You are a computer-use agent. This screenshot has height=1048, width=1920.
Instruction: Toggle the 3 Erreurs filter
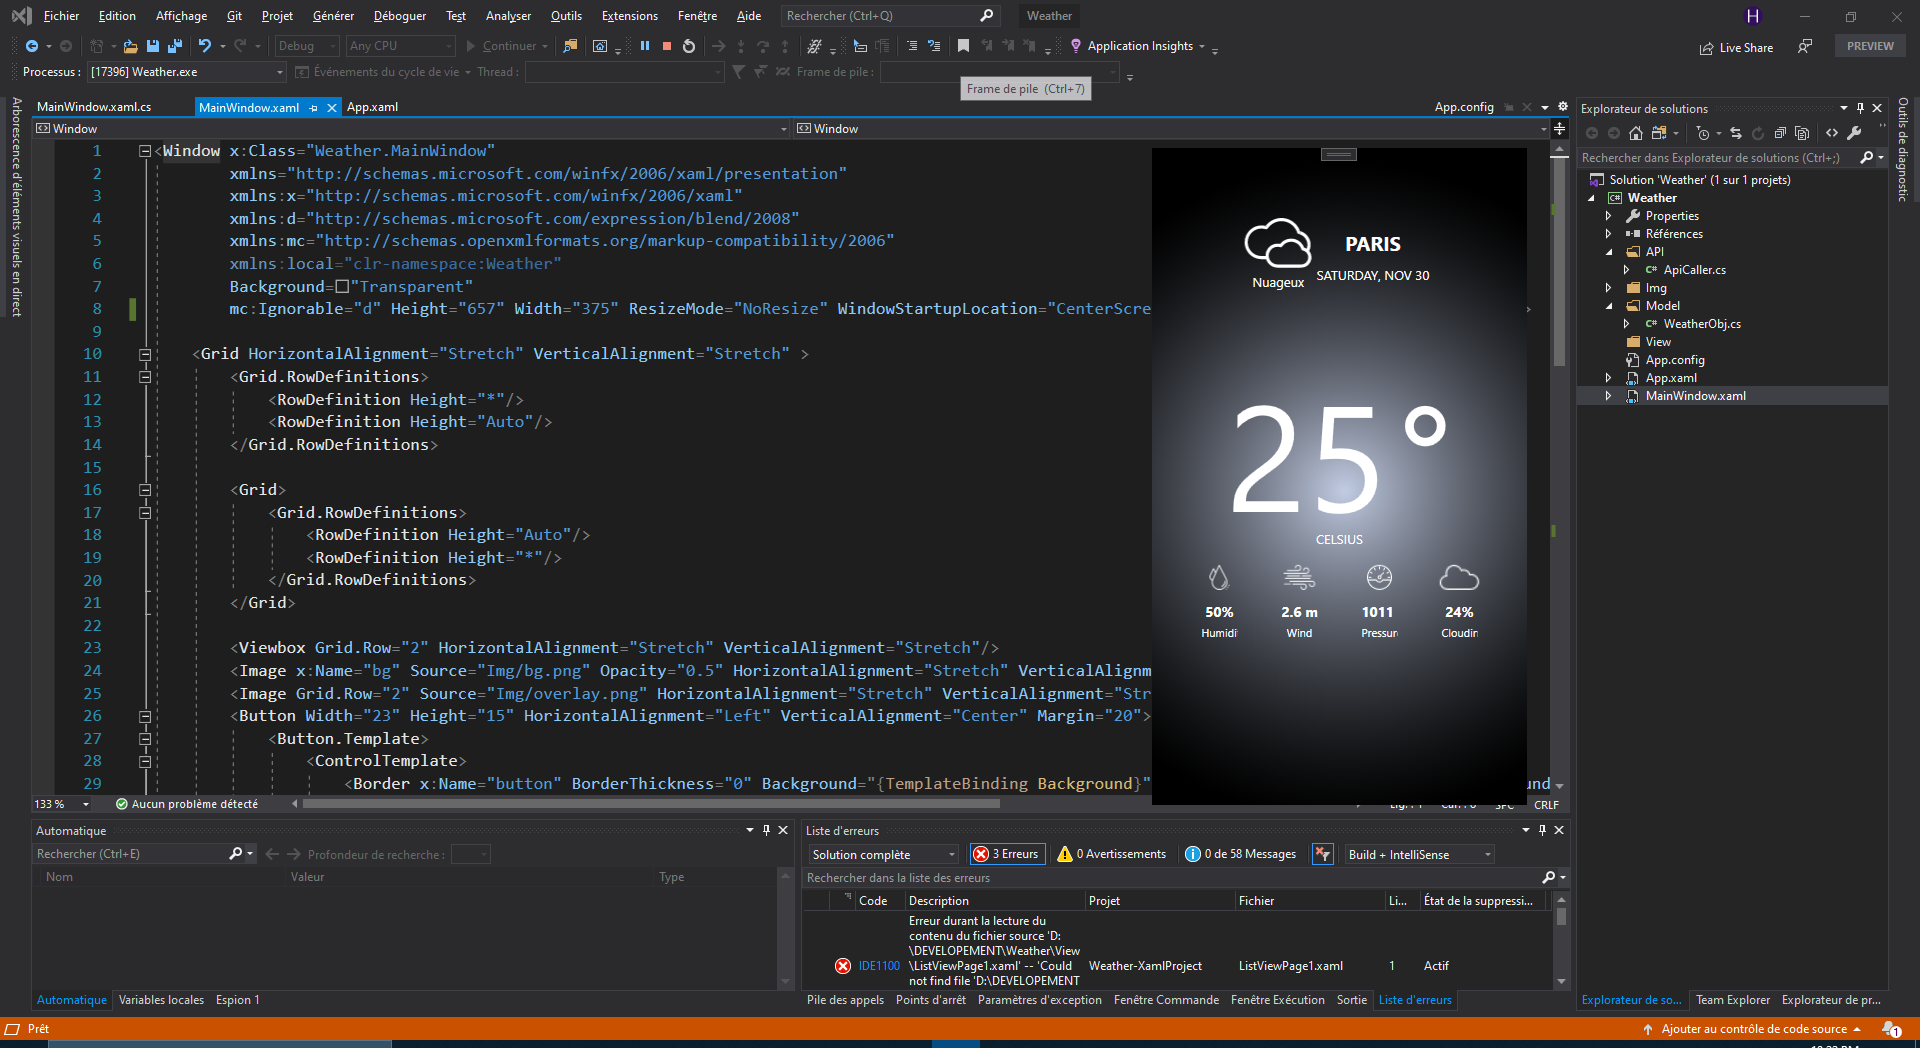point(1007,854)
